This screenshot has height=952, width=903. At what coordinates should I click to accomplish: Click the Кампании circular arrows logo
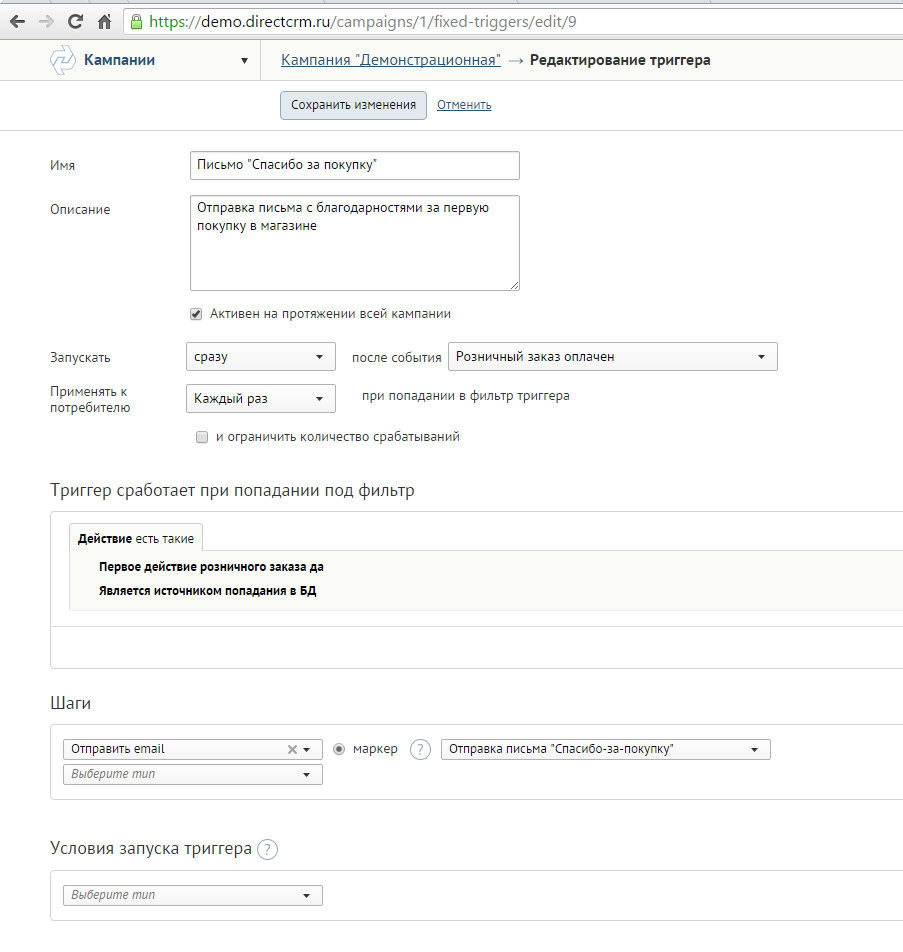(x=63, y=60)
